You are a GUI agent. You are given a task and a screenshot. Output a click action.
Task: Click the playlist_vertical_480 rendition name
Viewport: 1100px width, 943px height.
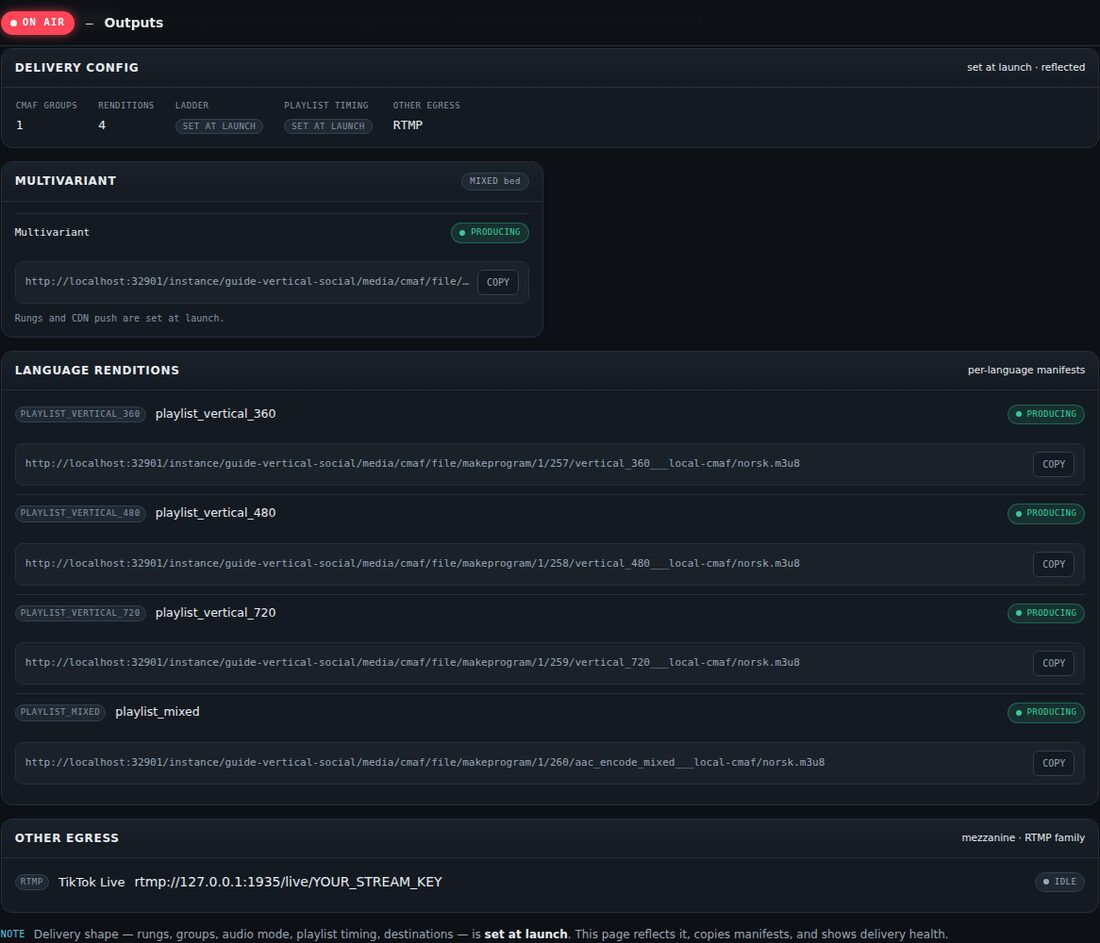point(215,513)
